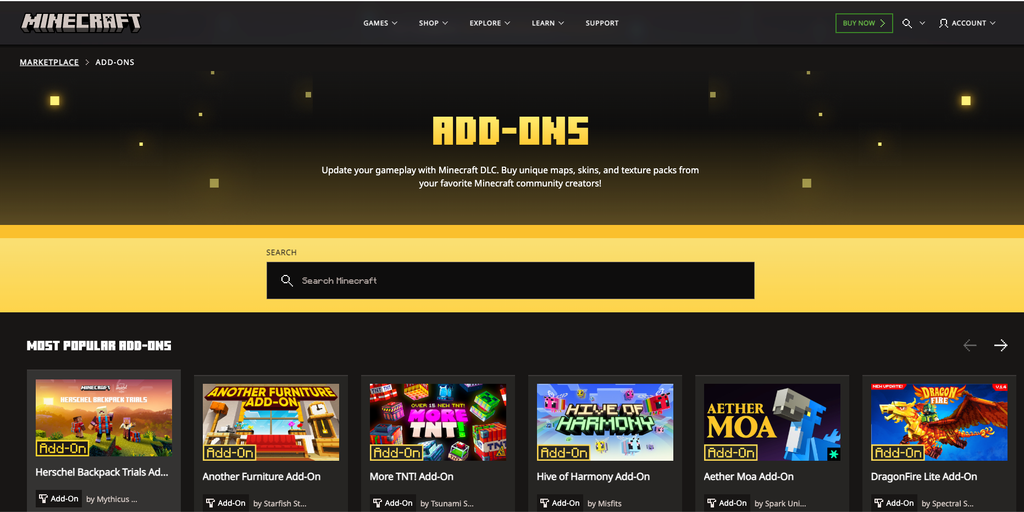
Task: Click the DragonFire Lite Add-On title
Action: [x=924, y=477]
